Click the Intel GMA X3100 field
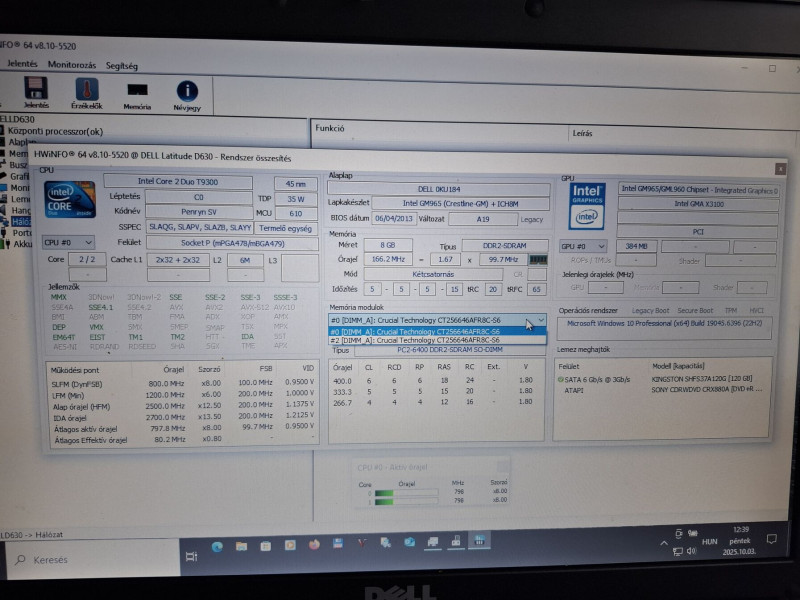This screenshot has height=600, width=800. [698, 204]
